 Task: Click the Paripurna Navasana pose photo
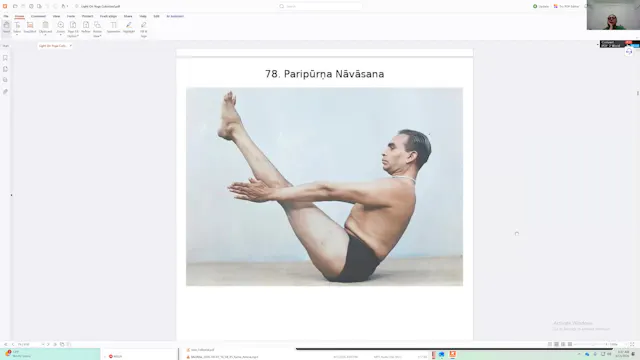pyautogui.click(x=324, y=187)
